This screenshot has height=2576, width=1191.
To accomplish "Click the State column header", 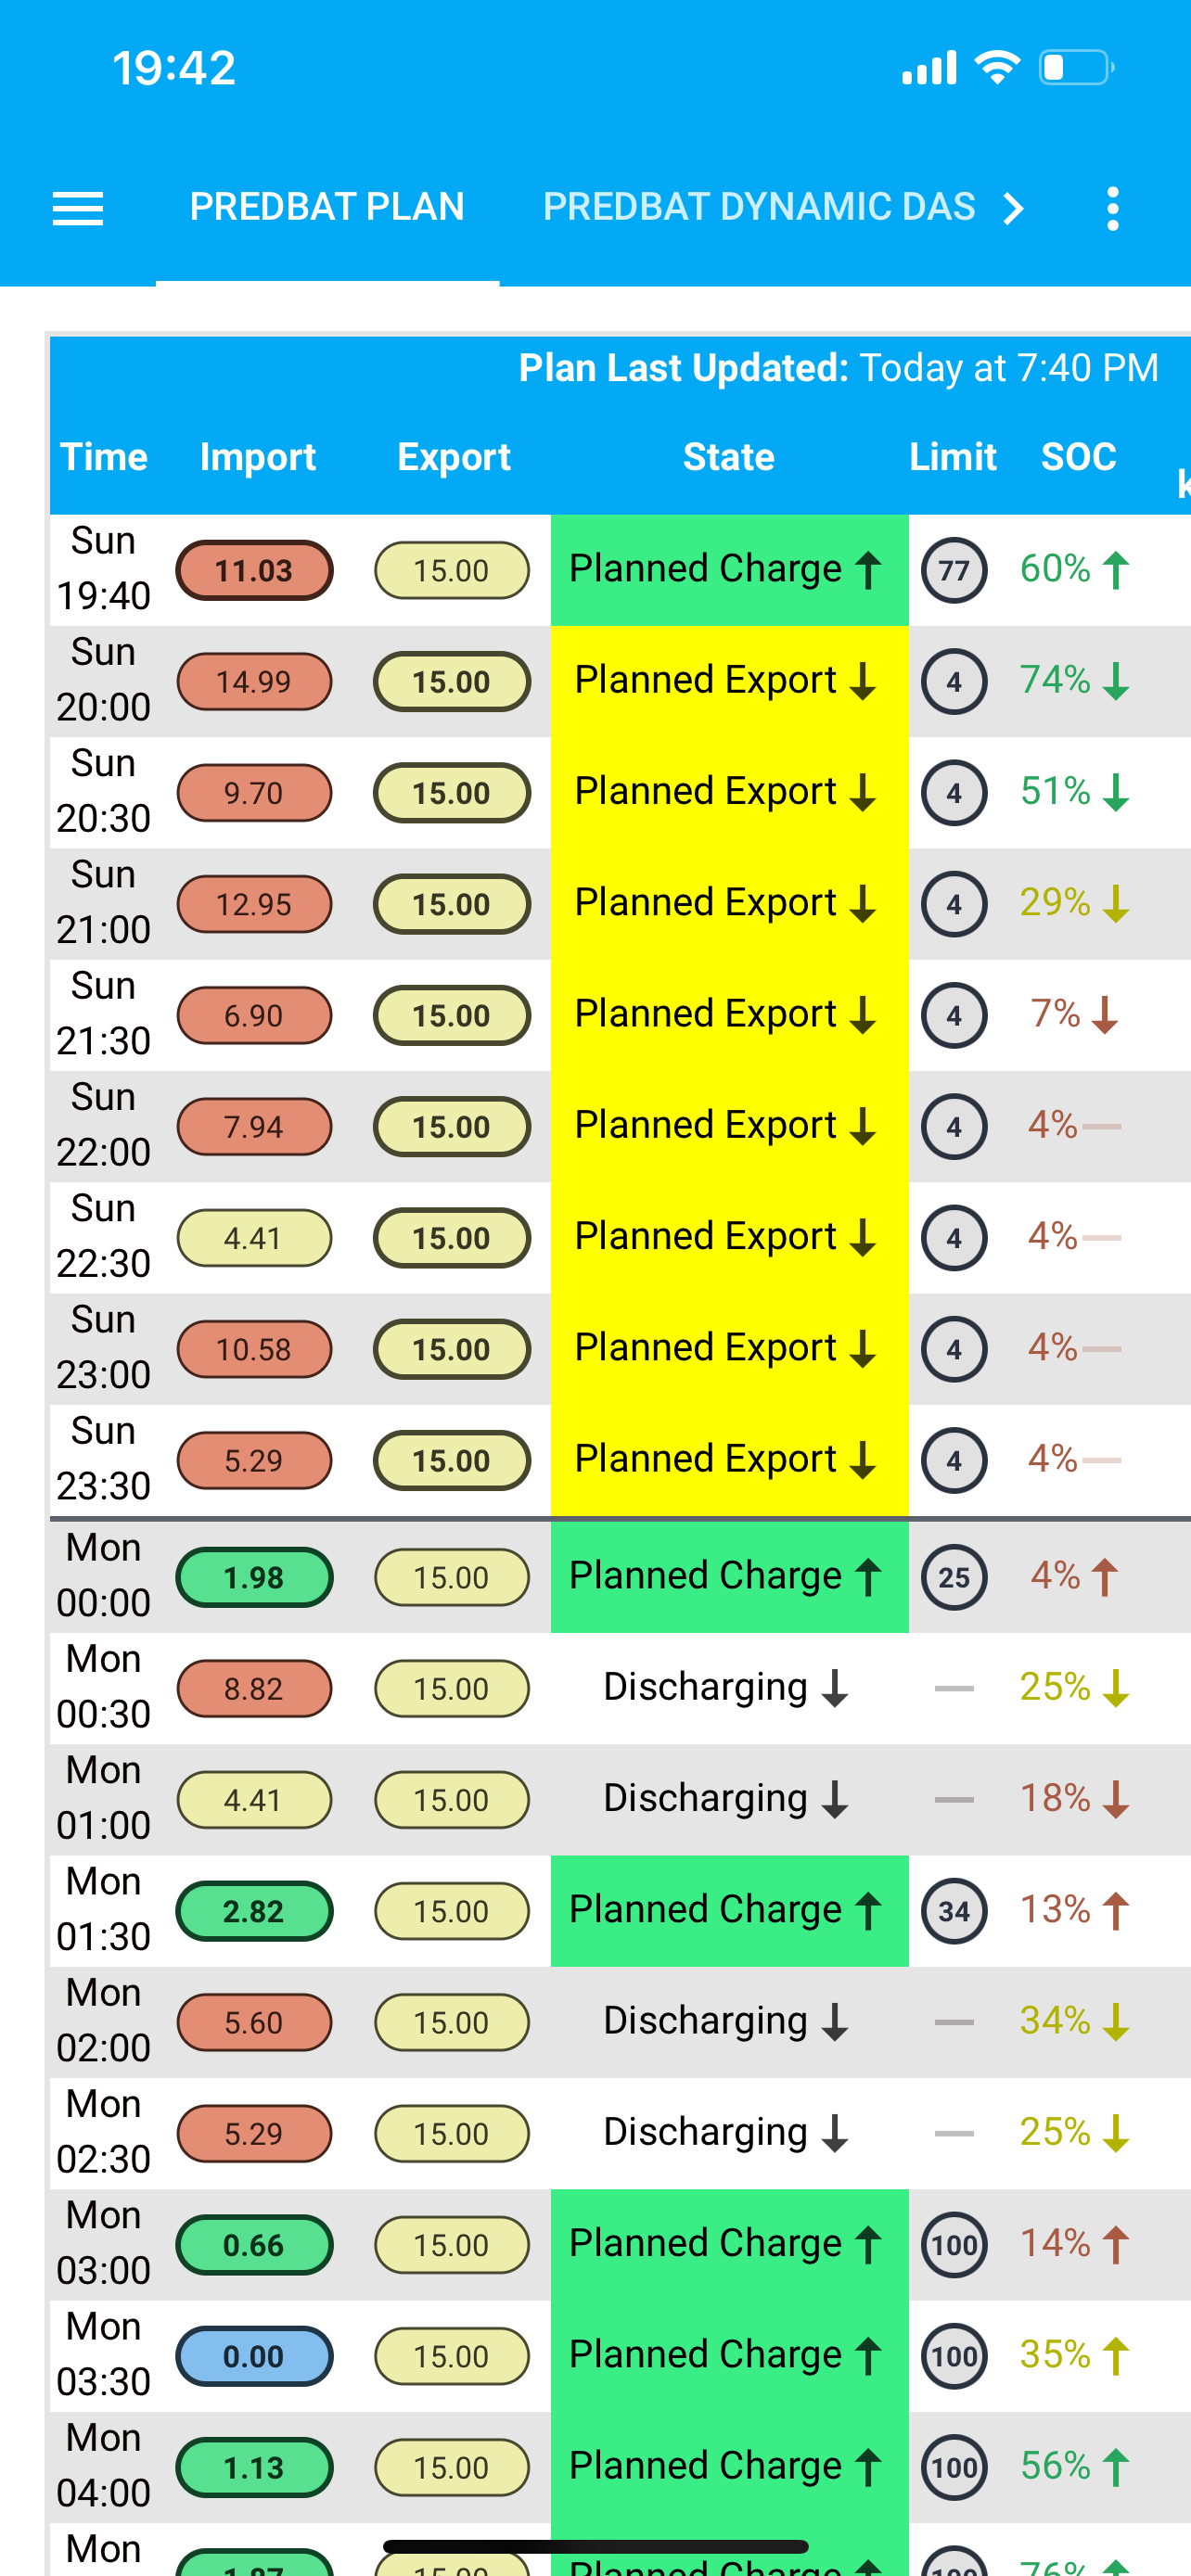I will 729,457.
